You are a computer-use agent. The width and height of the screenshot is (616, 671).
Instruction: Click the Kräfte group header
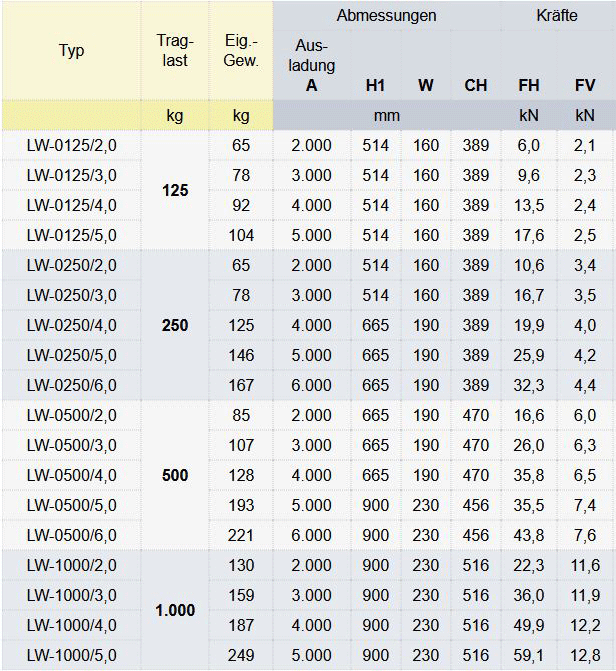click(557, 16)
